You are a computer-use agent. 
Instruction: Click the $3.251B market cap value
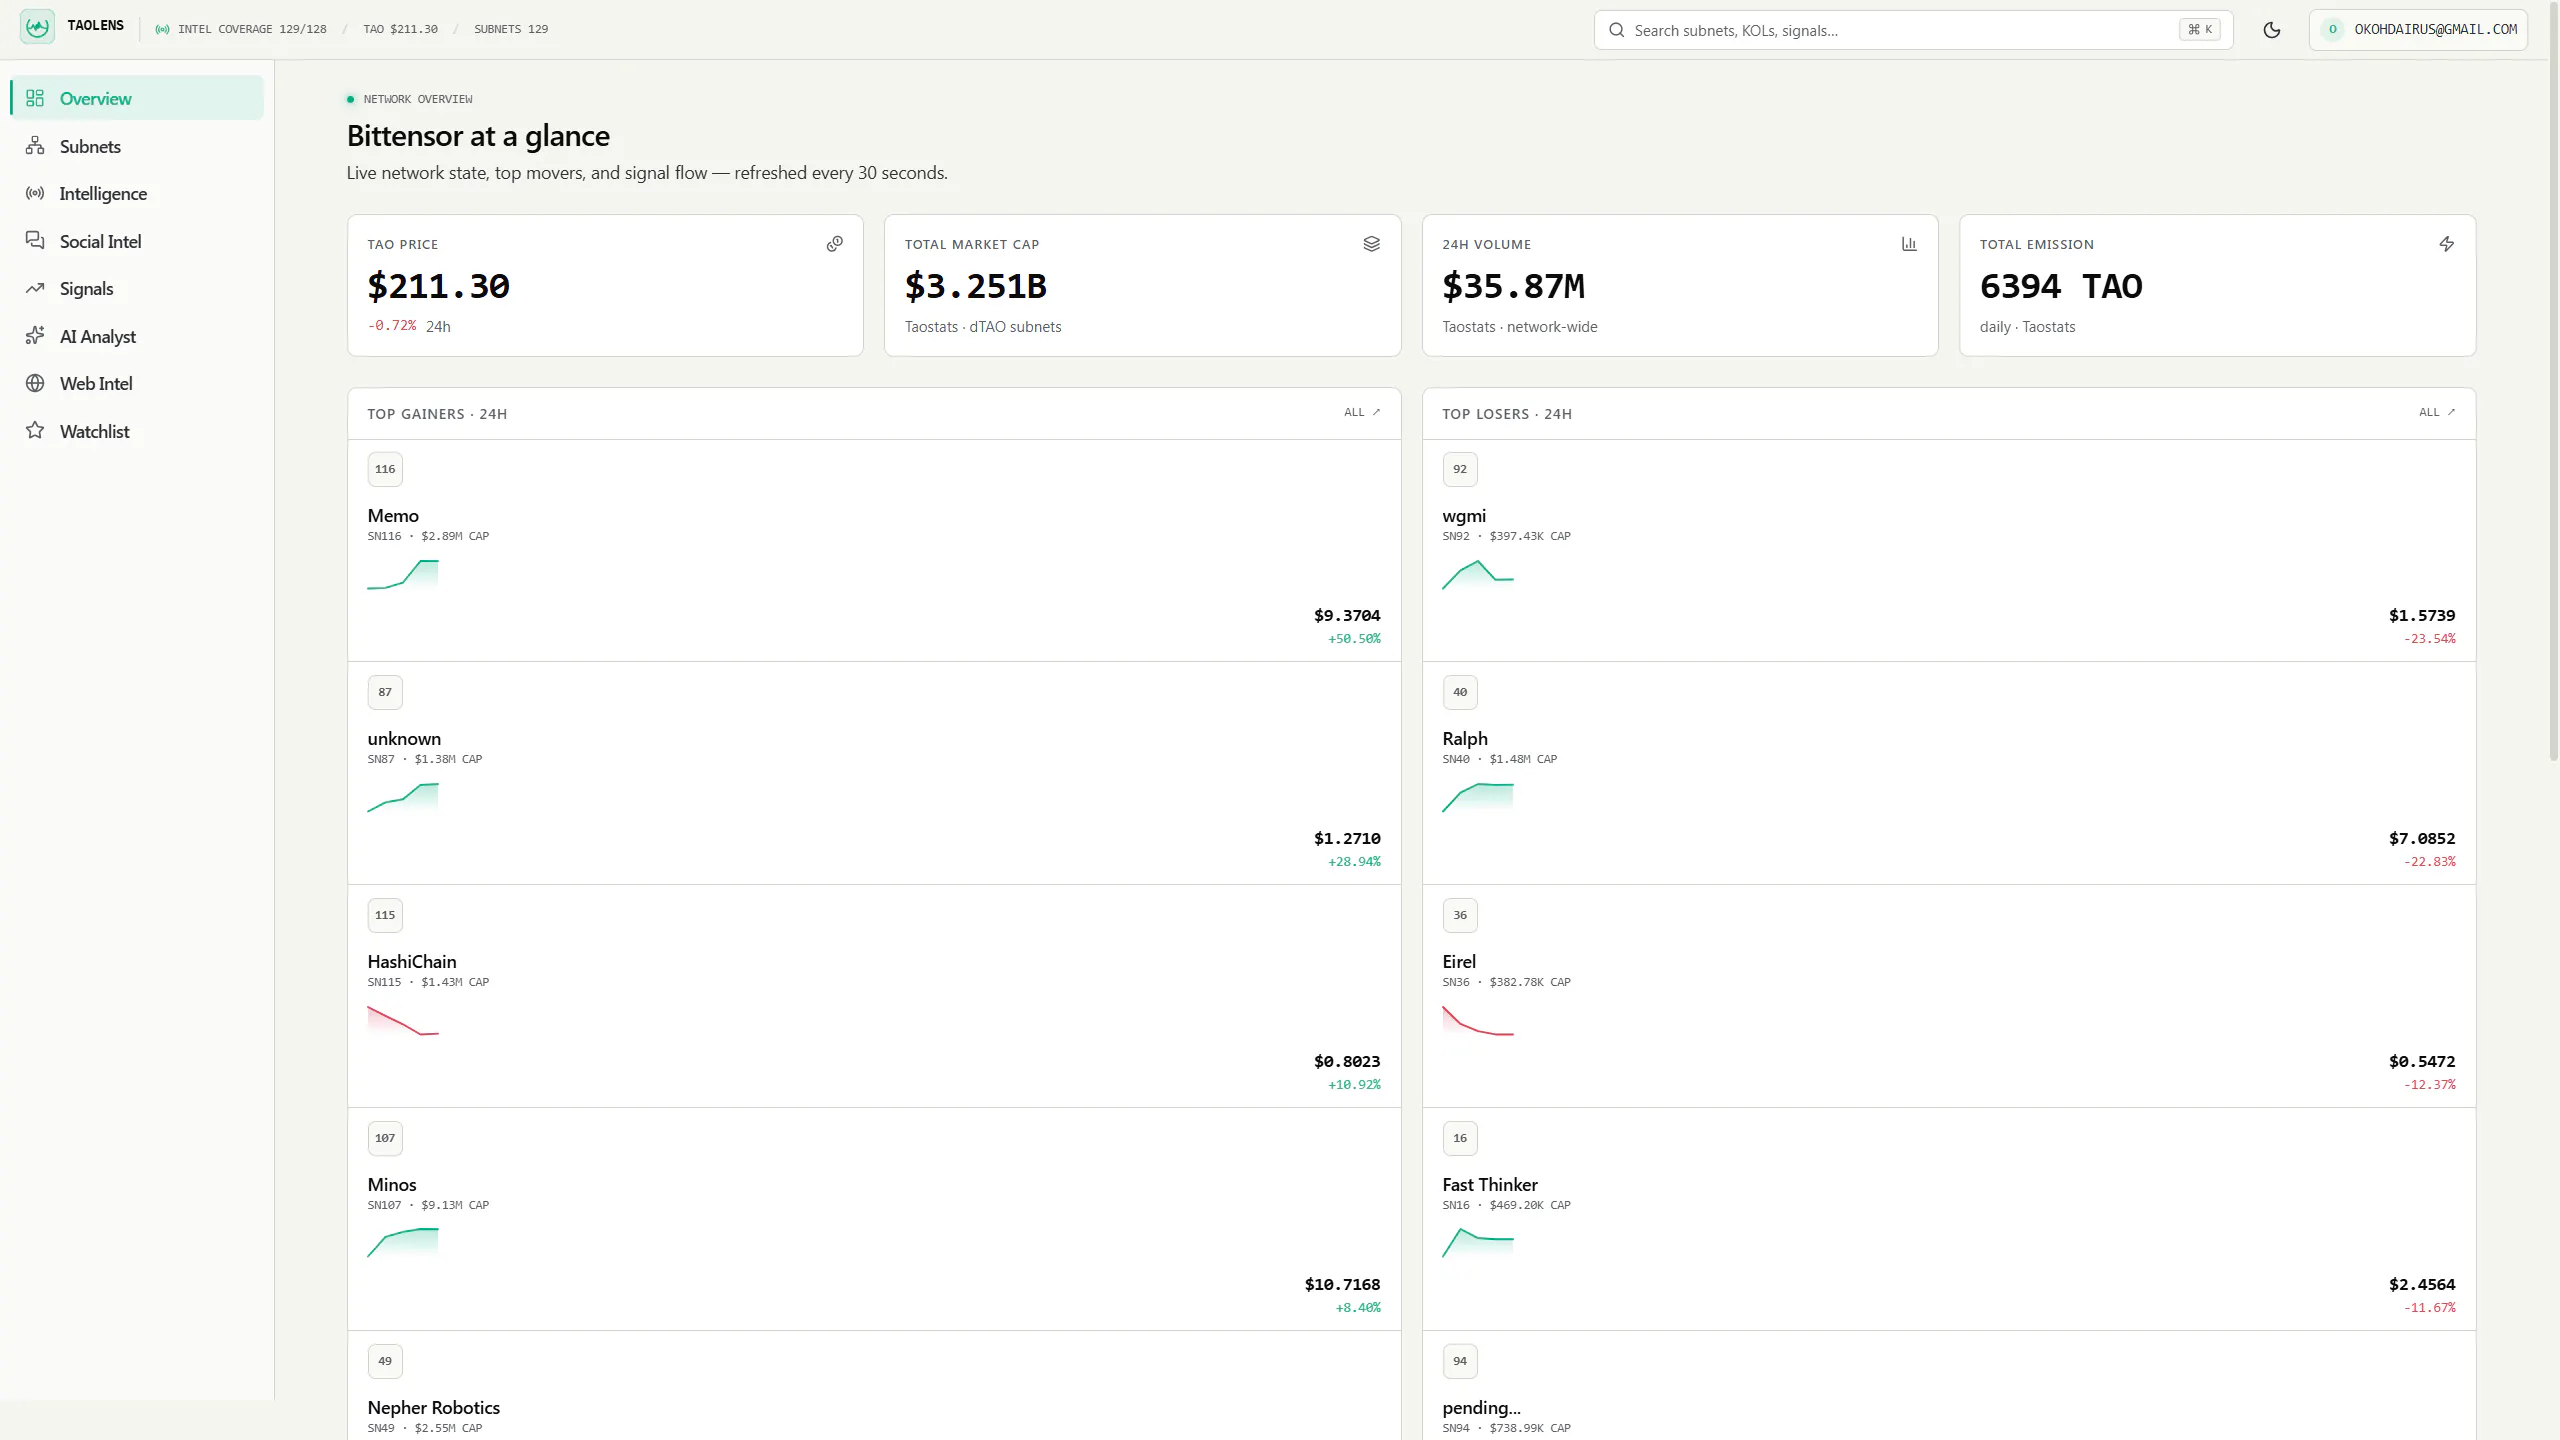coord(975,287)
